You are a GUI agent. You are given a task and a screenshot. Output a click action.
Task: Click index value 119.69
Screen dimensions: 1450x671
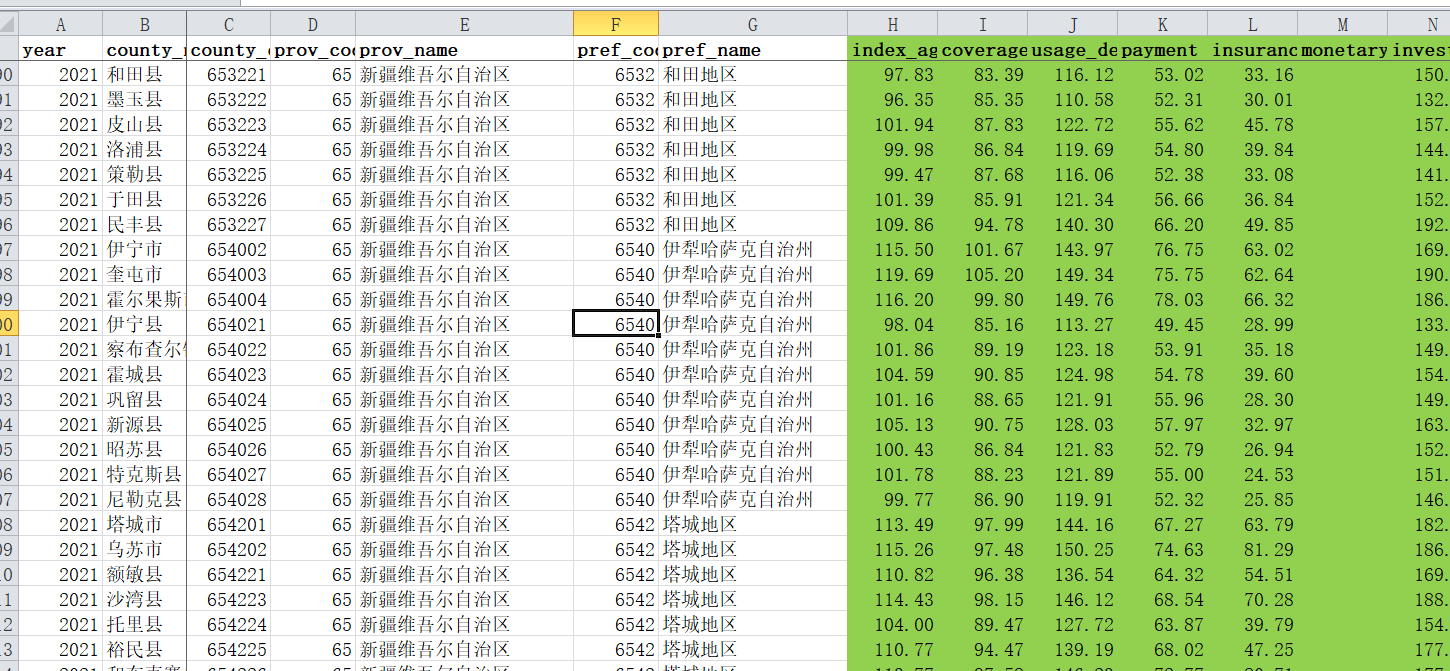click(x=893, y=274)
